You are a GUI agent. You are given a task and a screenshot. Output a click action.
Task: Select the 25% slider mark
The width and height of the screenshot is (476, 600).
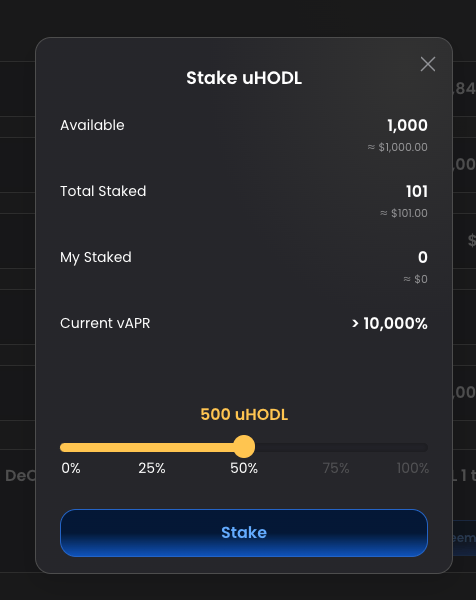152,468
